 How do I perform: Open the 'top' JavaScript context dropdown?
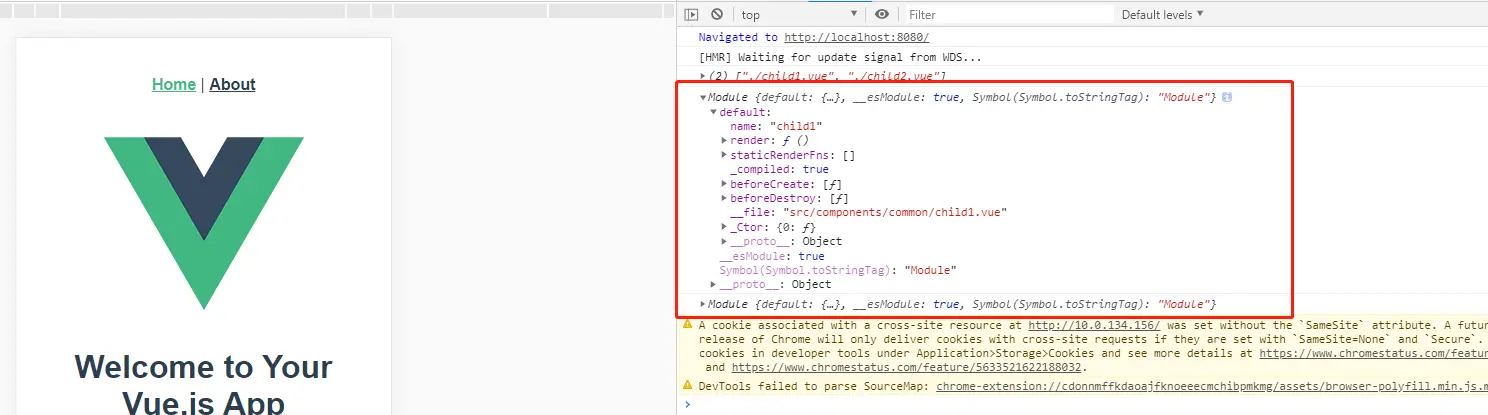(x=799, y=15)
